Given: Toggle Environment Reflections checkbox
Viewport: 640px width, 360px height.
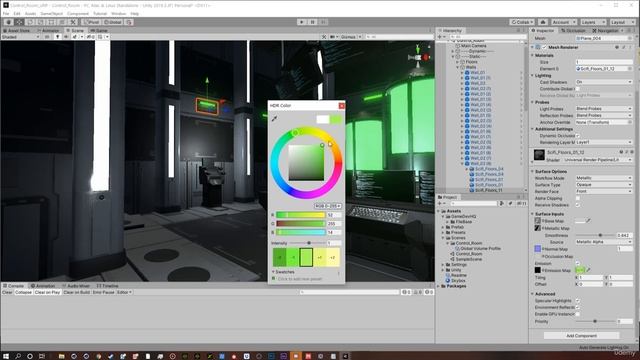Looking at the screenshot, I should [x=578, y=307].
